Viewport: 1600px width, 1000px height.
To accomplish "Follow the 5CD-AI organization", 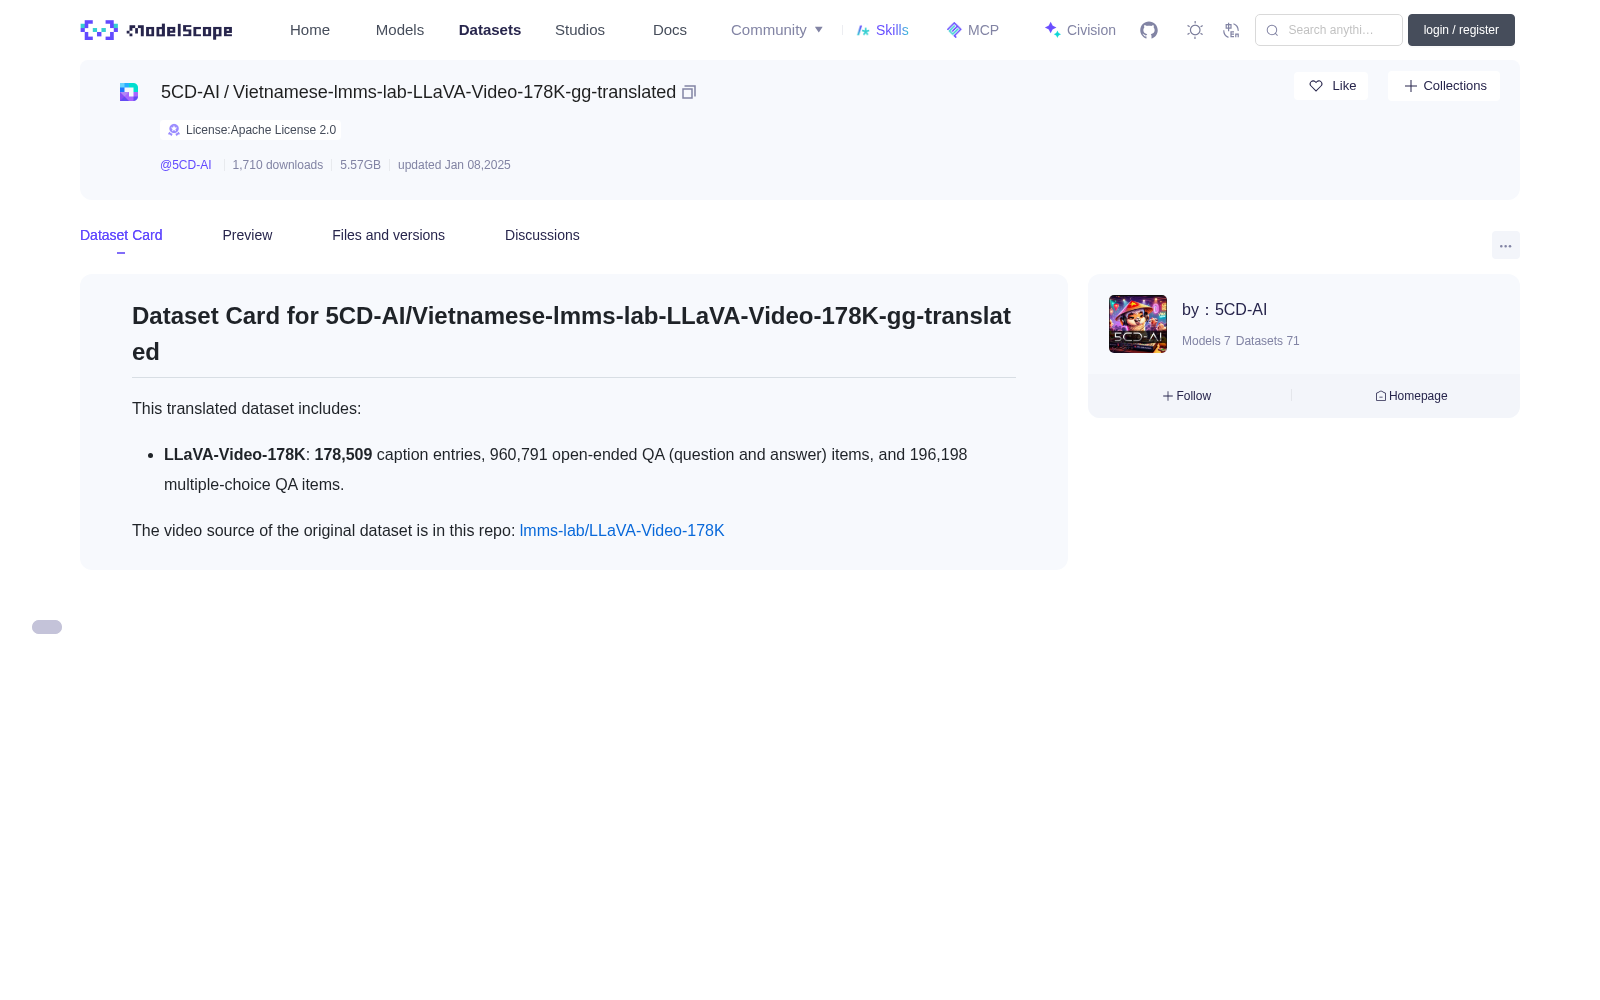I will click(x=1187, y=396).
